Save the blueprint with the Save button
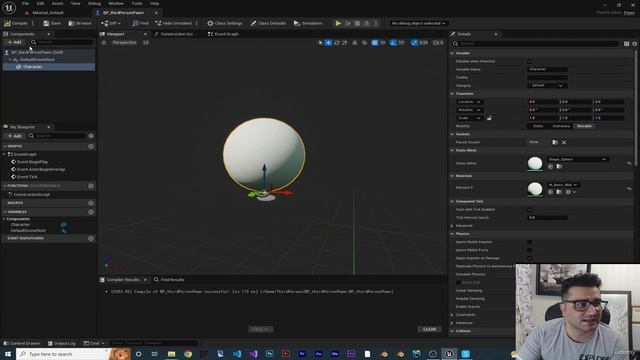The width and height of the screenshot is (640, 360). 52,23
